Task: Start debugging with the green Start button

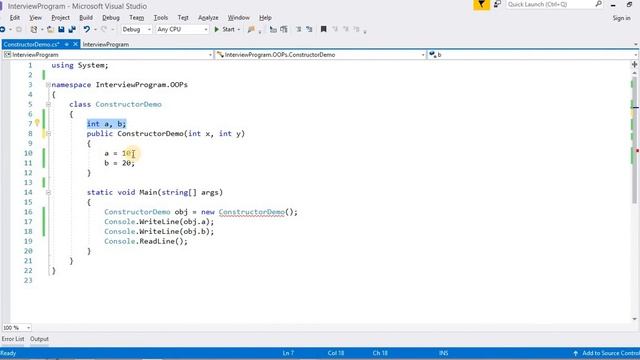Action: coord(224,29)
